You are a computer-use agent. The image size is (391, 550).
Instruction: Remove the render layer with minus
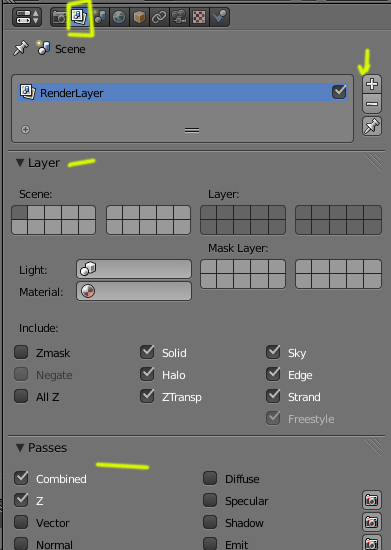tap(372, 104)
